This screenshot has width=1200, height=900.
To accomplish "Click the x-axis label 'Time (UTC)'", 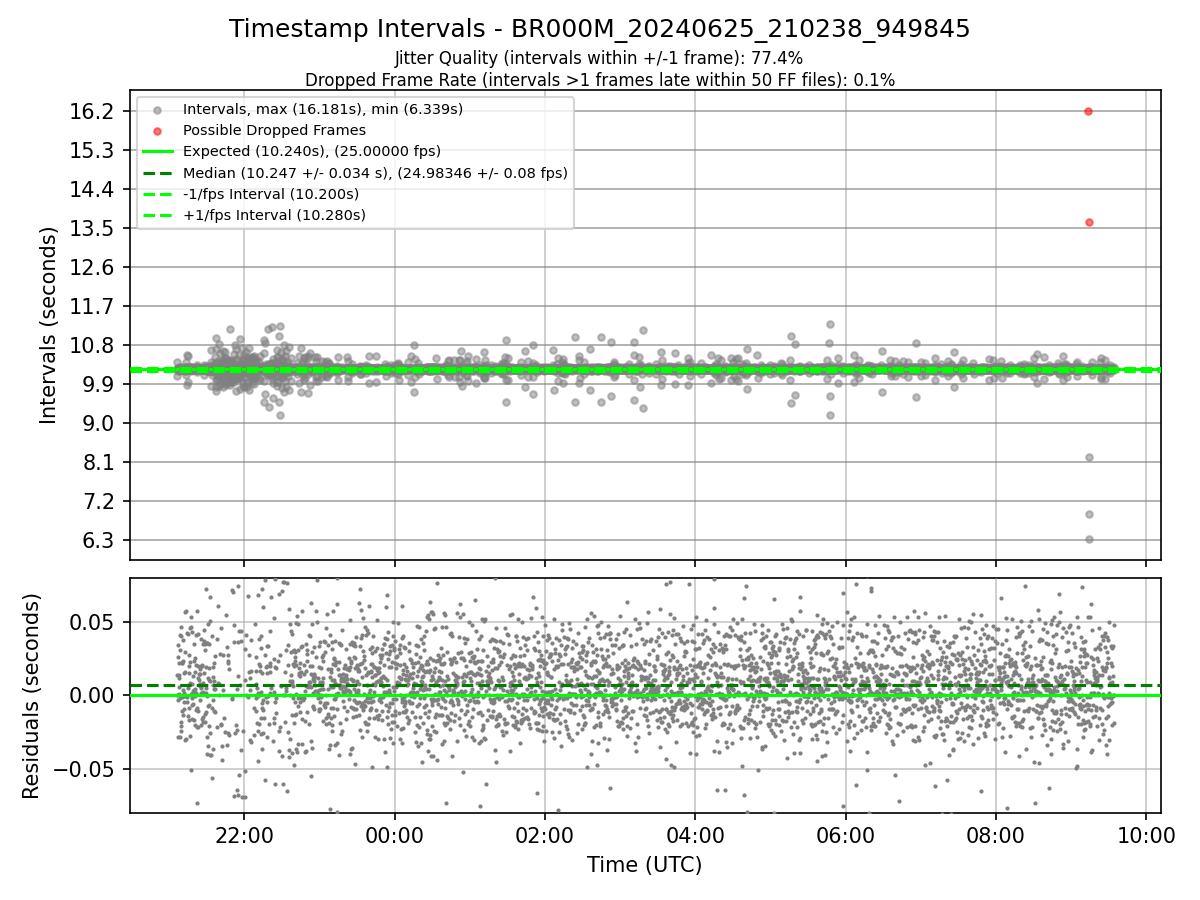I will click(644, 865).
